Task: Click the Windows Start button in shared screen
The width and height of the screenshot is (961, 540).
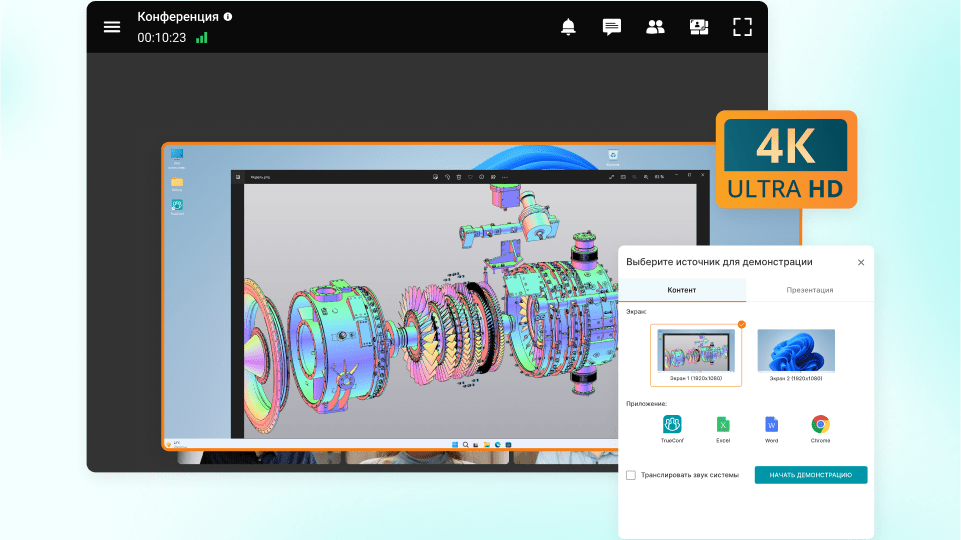Action: pyautogui.click(x=453, y=443)
